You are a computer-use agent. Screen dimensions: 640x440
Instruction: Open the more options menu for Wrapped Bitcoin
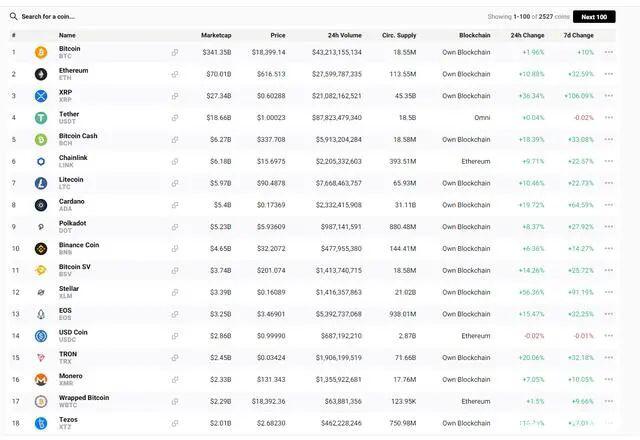coord(609,401)
